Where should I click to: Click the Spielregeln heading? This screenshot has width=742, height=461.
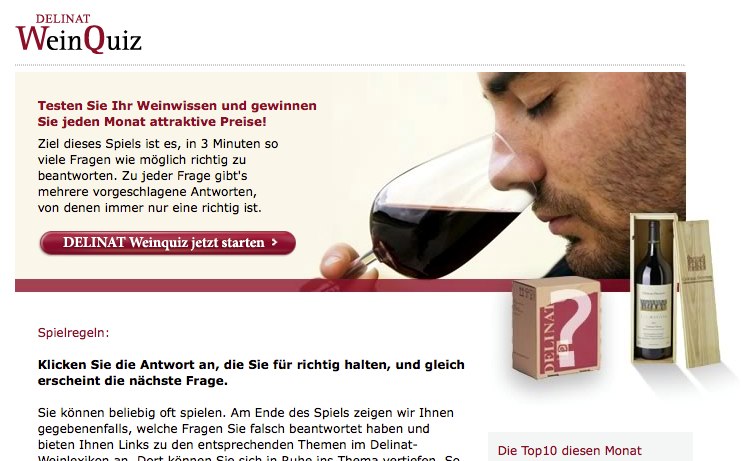click(73, 333)
